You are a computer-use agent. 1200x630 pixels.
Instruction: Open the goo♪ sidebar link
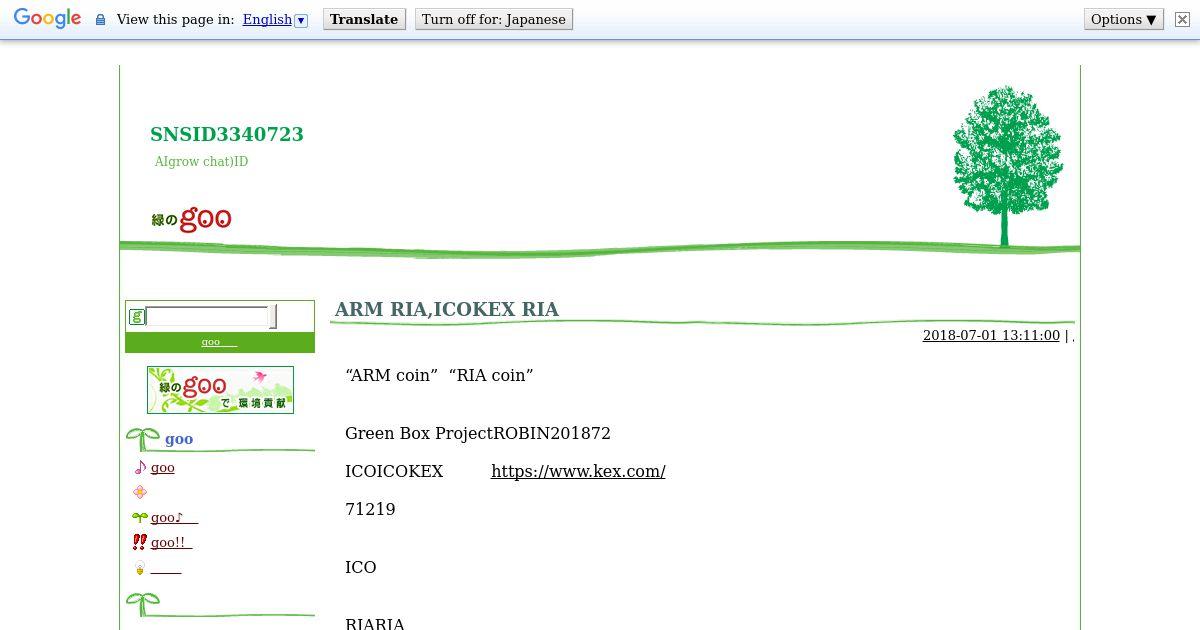click(x=174, y=518)
